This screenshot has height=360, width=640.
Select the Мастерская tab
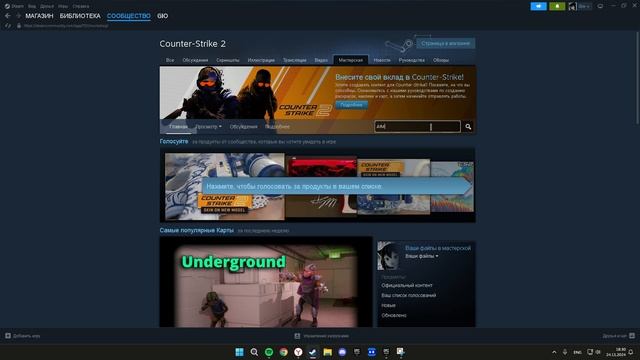click(x=351, y=60)
